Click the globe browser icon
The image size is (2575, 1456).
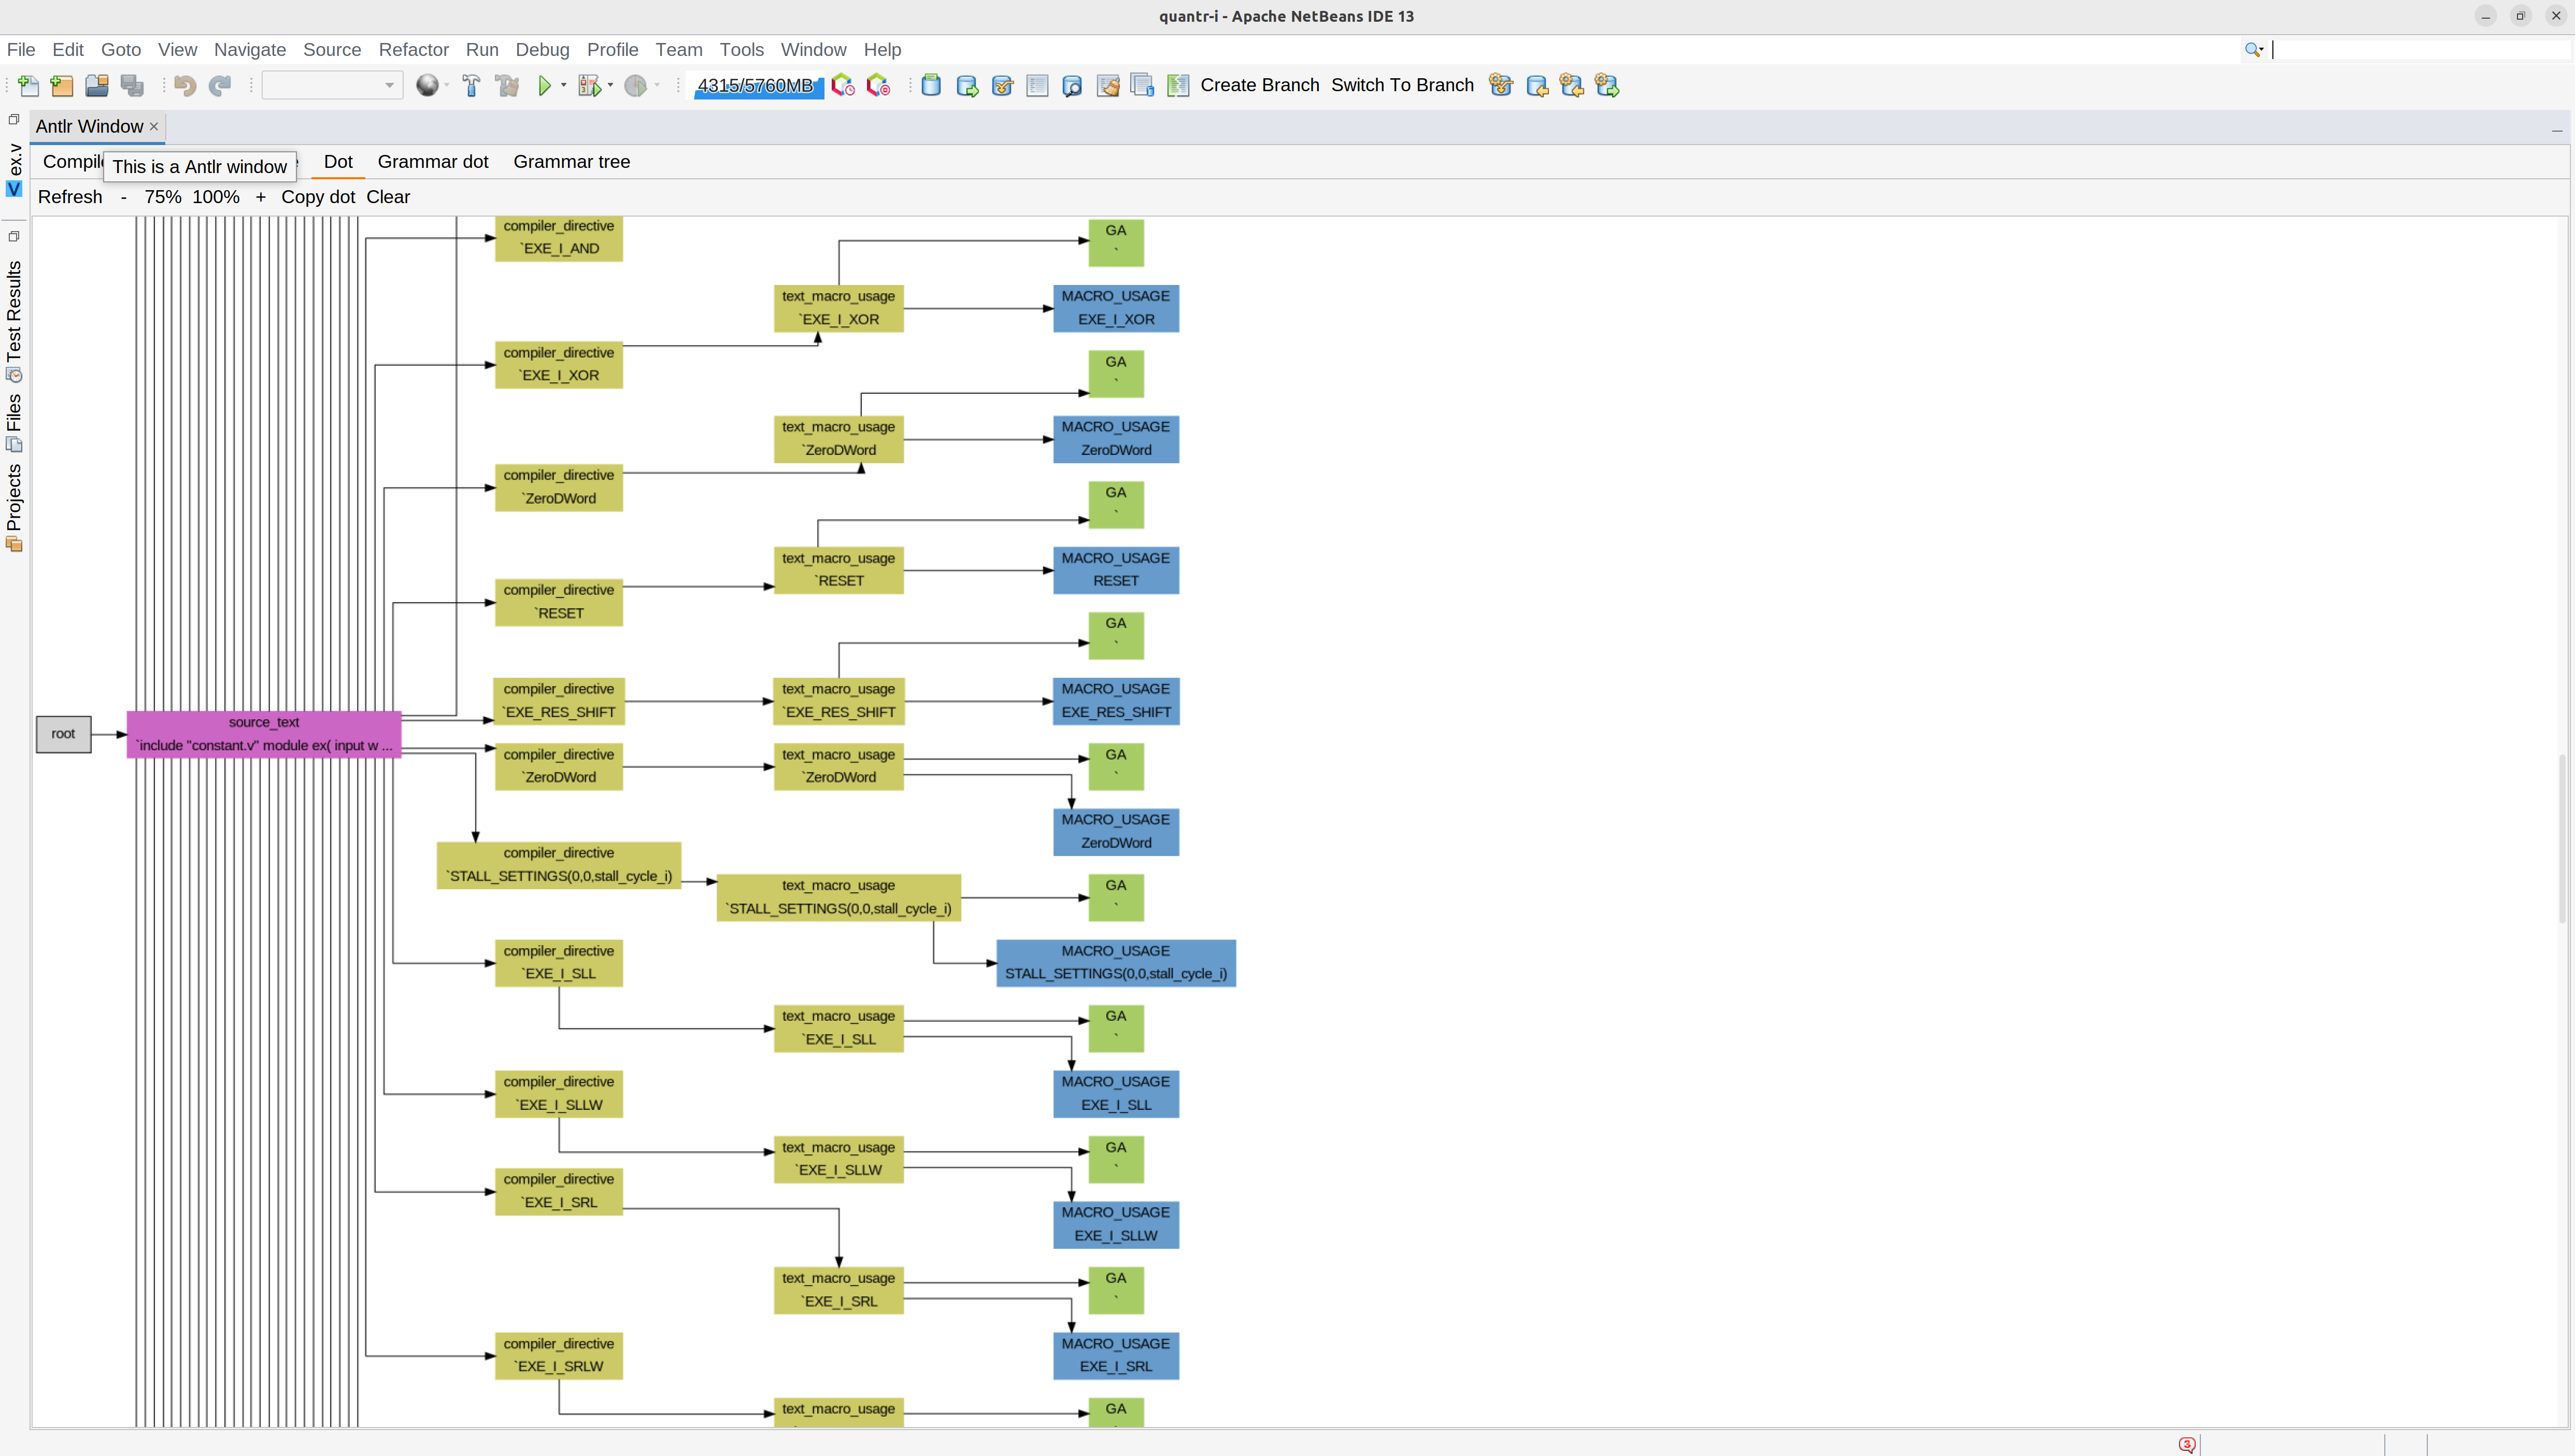point(427,86)
